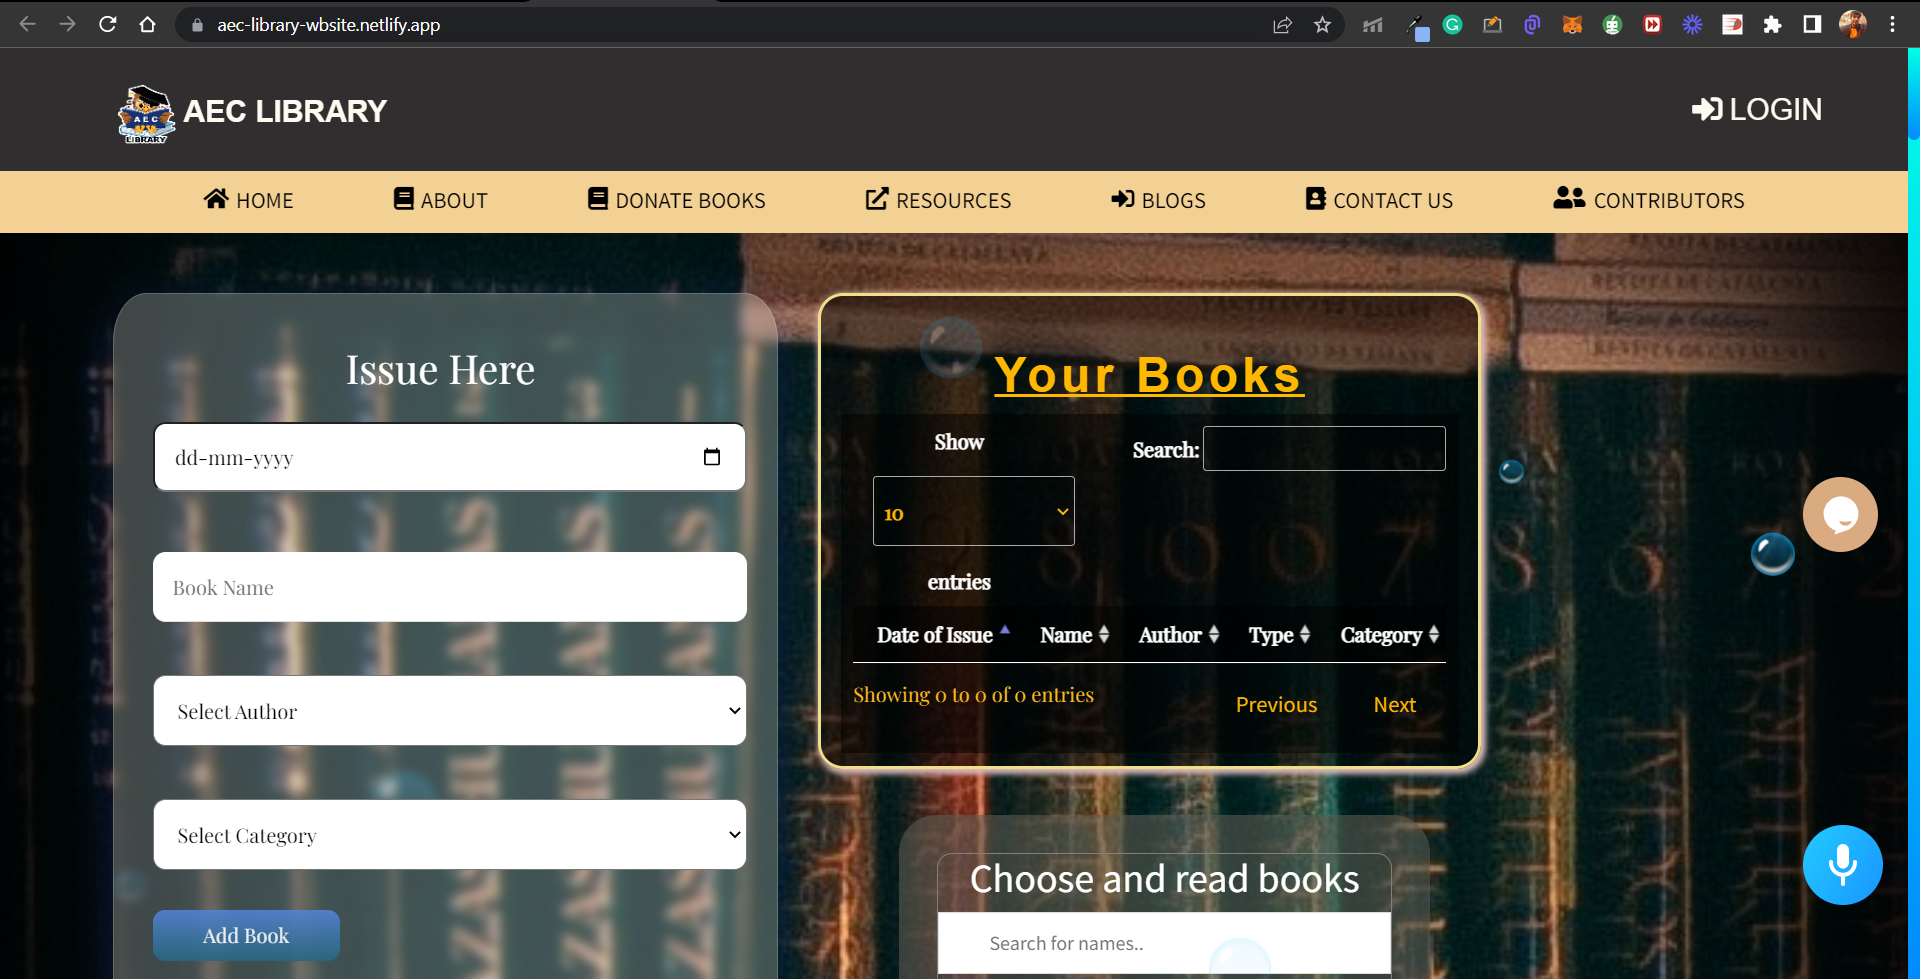Open the chat bubble widget
The image size is (1920, 979).
point(1840,514)
